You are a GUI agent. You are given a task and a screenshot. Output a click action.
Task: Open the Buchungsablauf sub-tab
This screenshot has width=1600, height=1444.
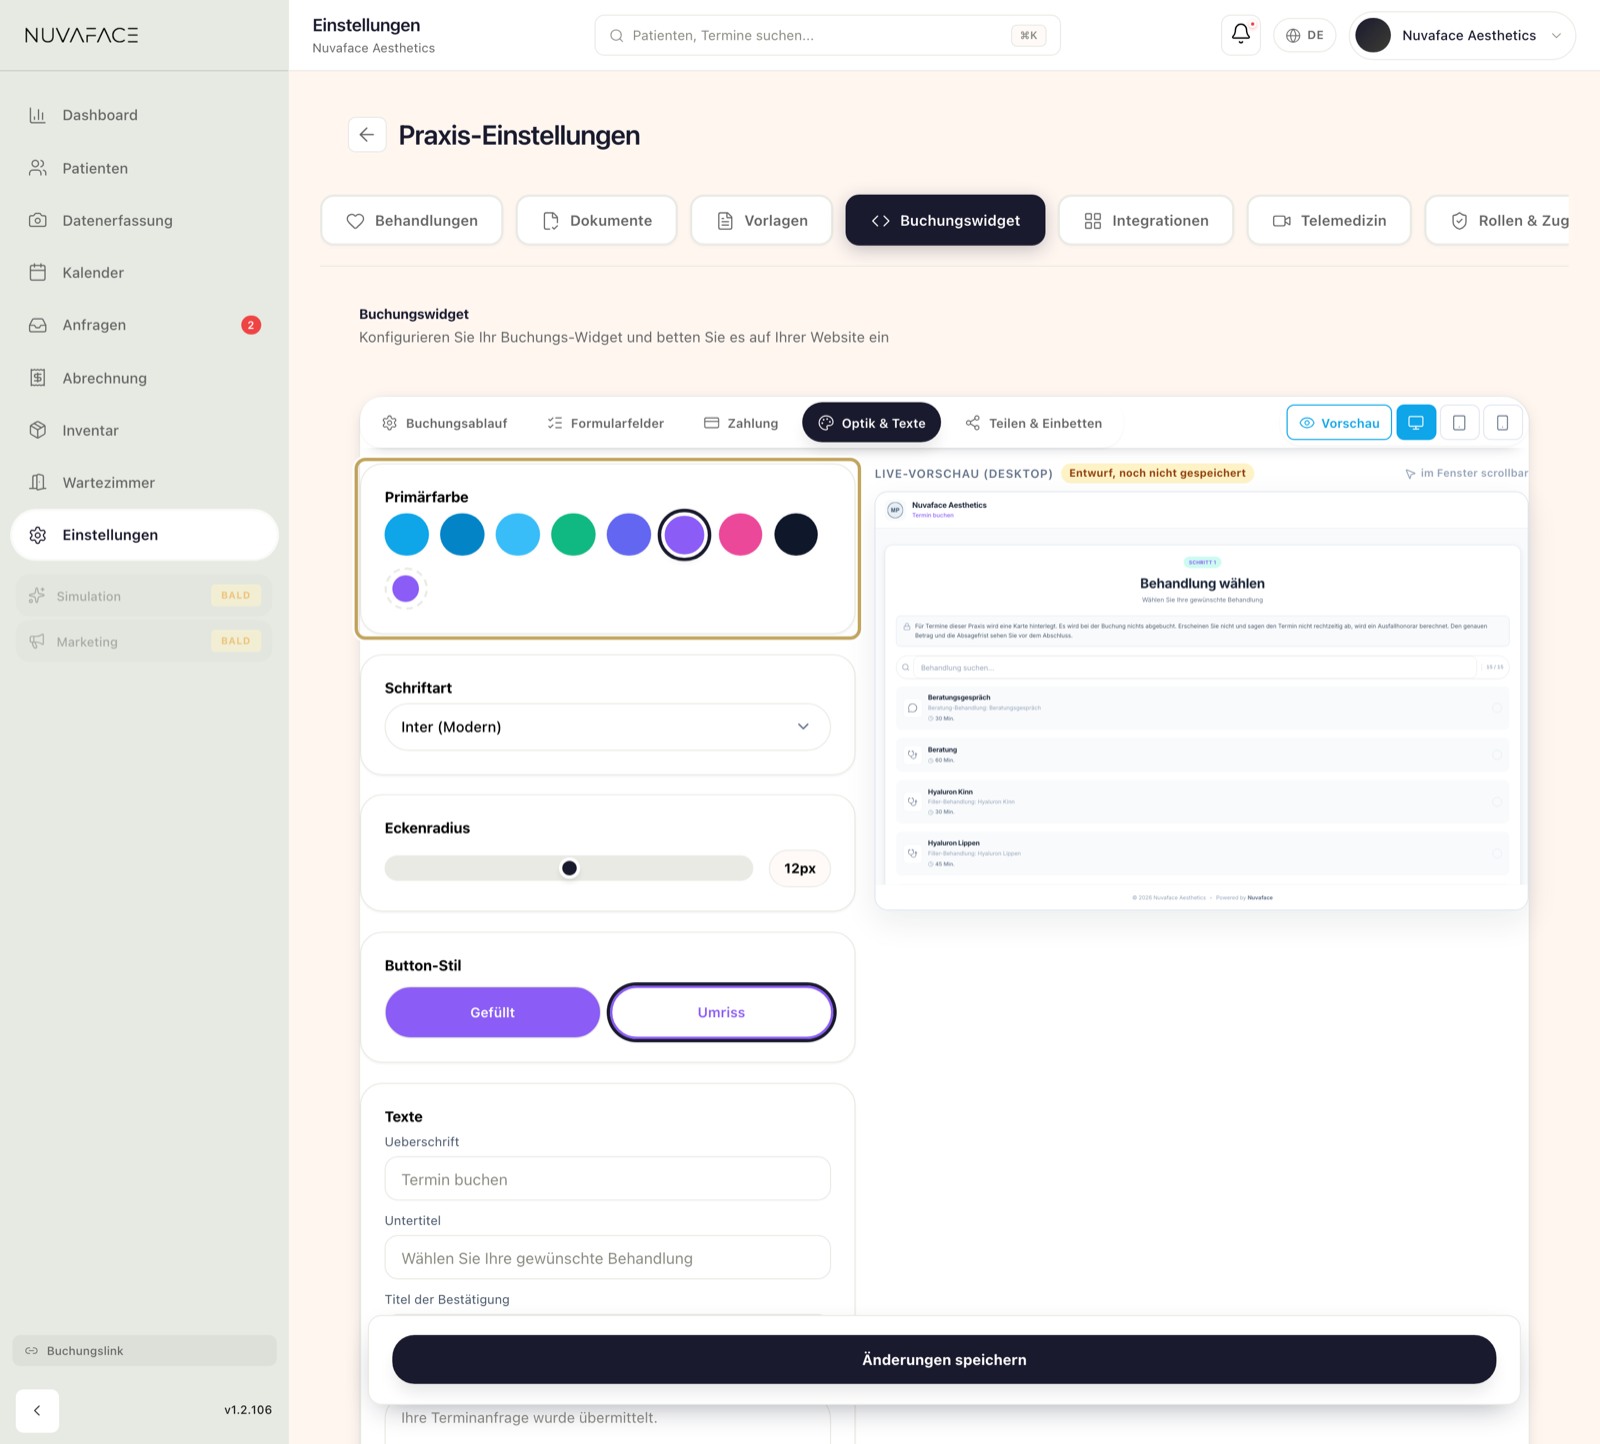(x=445, y=423)
